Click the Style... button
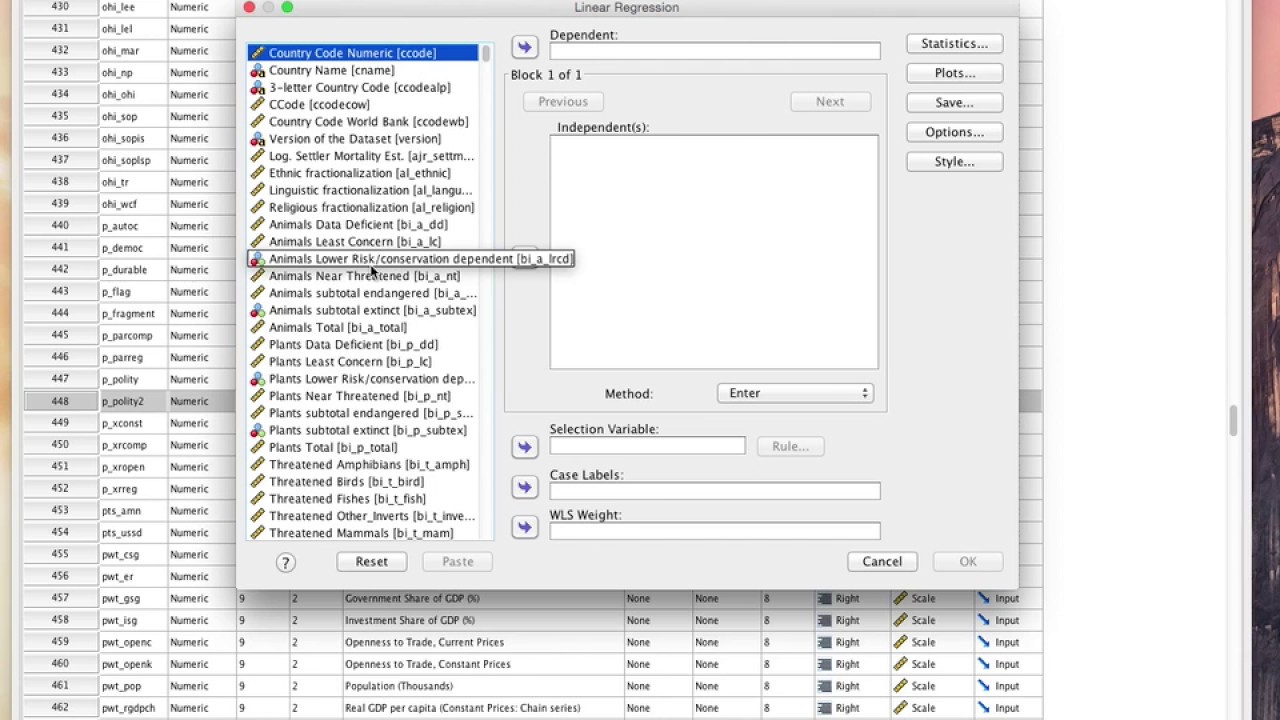This screenshot has width=1280, height=720. pyautogui.click(x=954, y=162)
